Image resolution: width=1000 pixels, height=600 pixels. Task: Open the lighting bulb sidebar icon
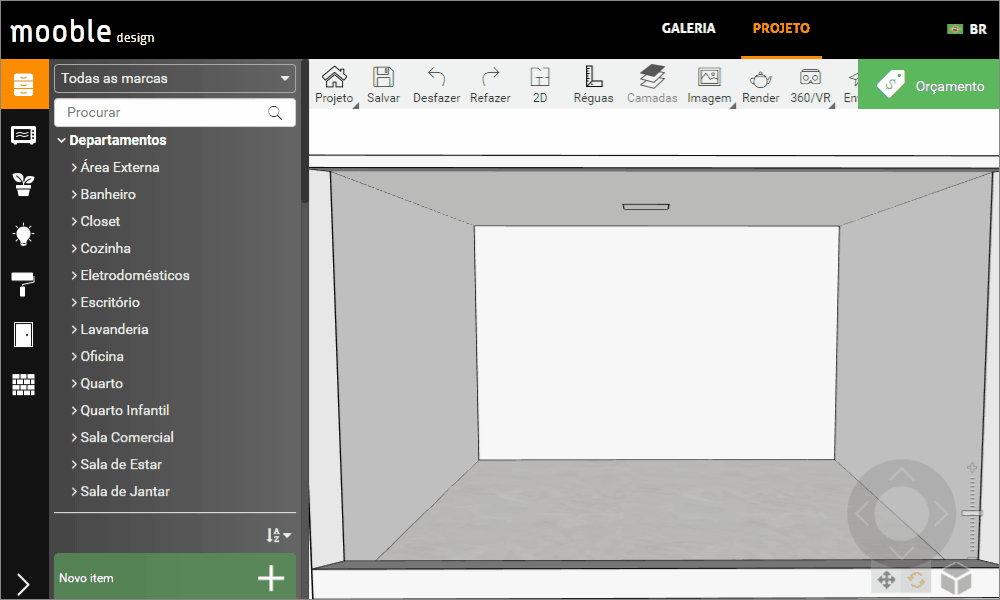pyautogui.click(x=24, y=234)
